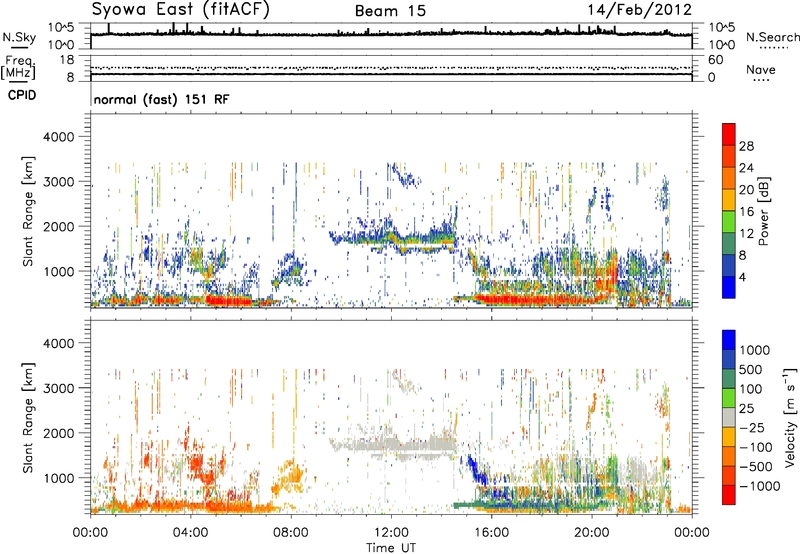The image size is (800, 554).
Task: Click the 'Nave' legend label
Action: (x=761, y=69)
